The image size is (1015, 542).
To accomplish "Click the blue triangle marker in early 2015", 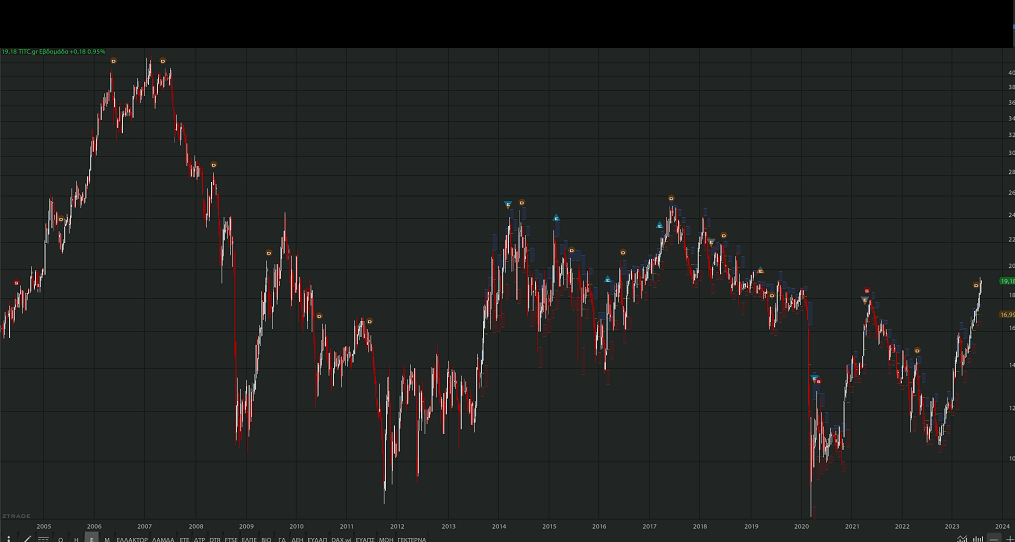I will click(556, 218).
